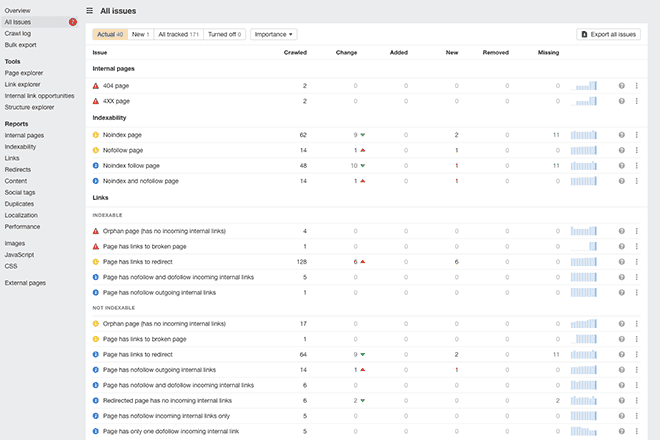Viewport: 660px width, 440px height.
Task: Switch to the All tracked 171 tab
Action: (x=178, y=34)
